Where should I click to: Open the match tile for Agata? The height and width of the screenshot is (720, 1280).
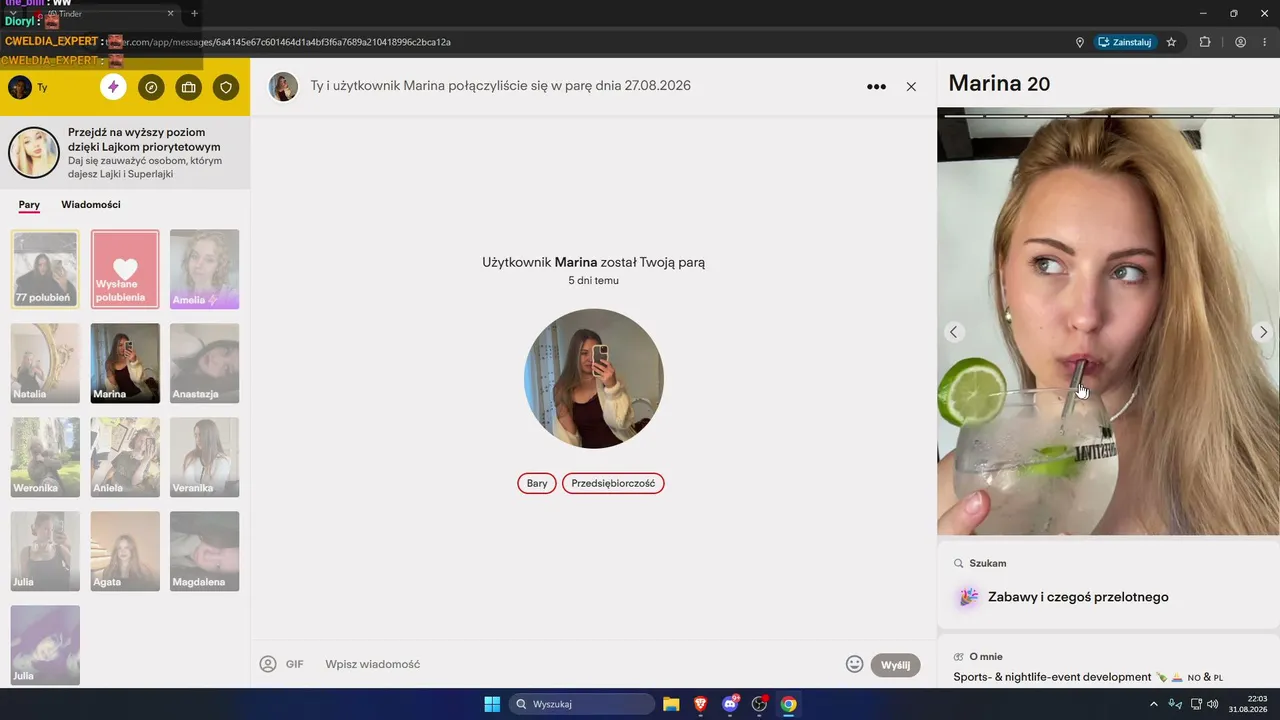(x=125, y=551)
